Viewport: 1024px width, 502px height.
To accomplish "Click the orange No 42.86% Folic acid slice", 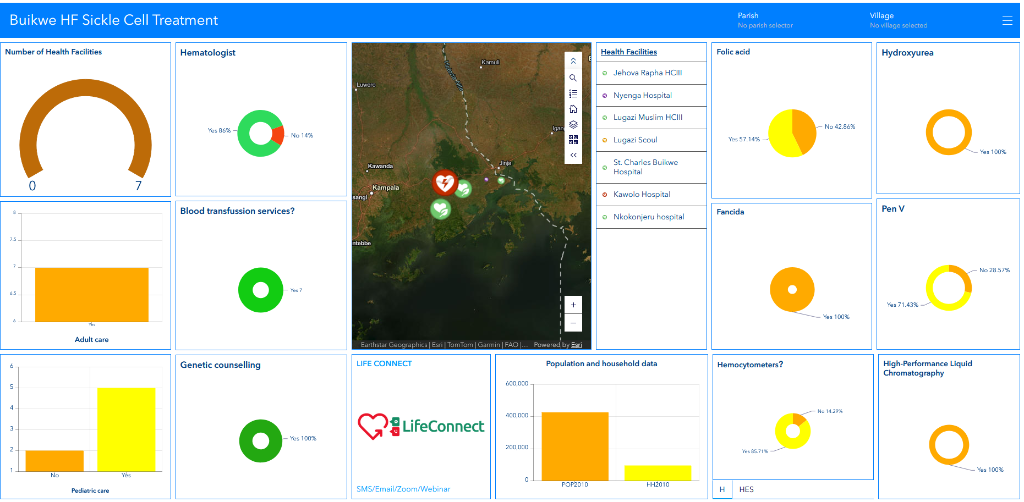I will [805, 129].
